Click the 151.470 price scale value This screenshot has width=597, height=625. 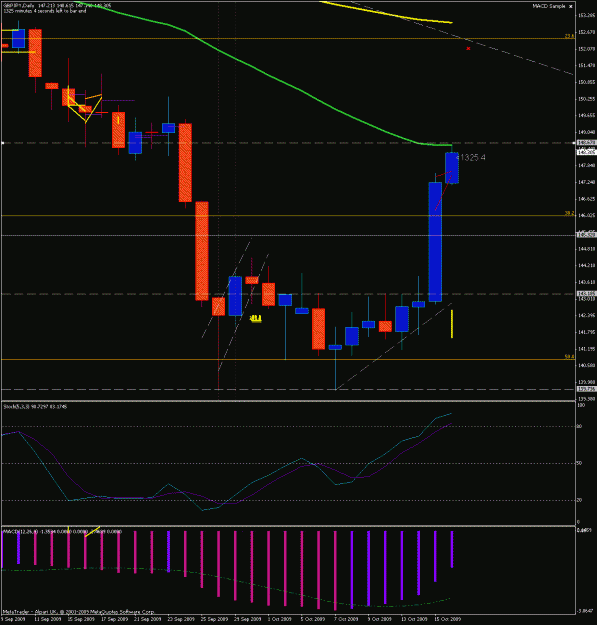(x=586, y=65)
